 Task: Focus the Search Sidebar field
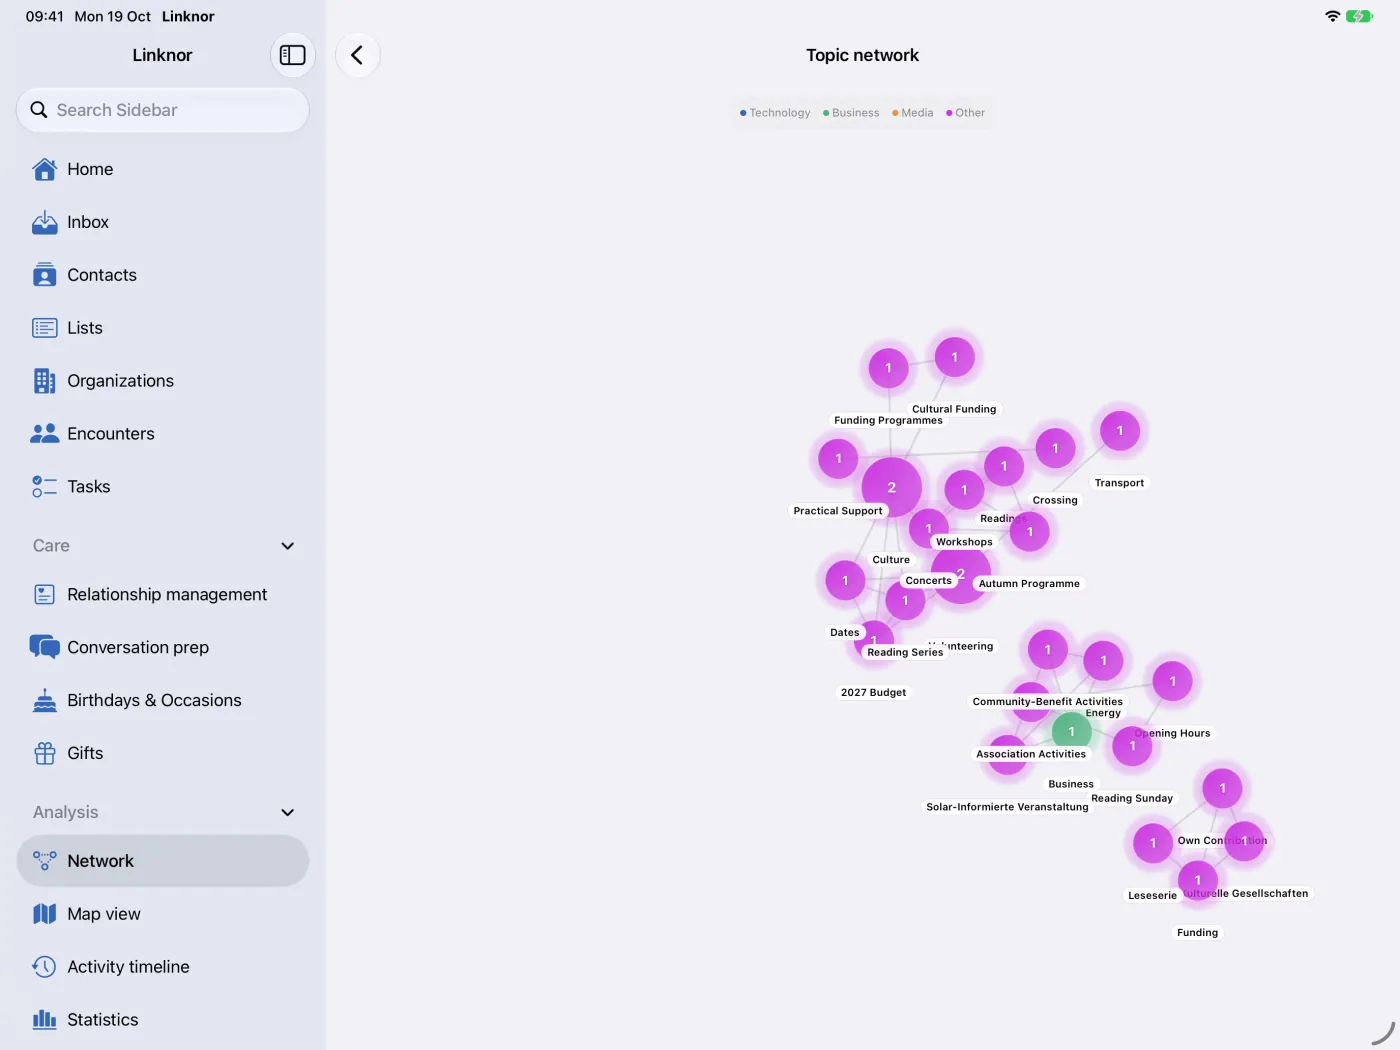163,110
